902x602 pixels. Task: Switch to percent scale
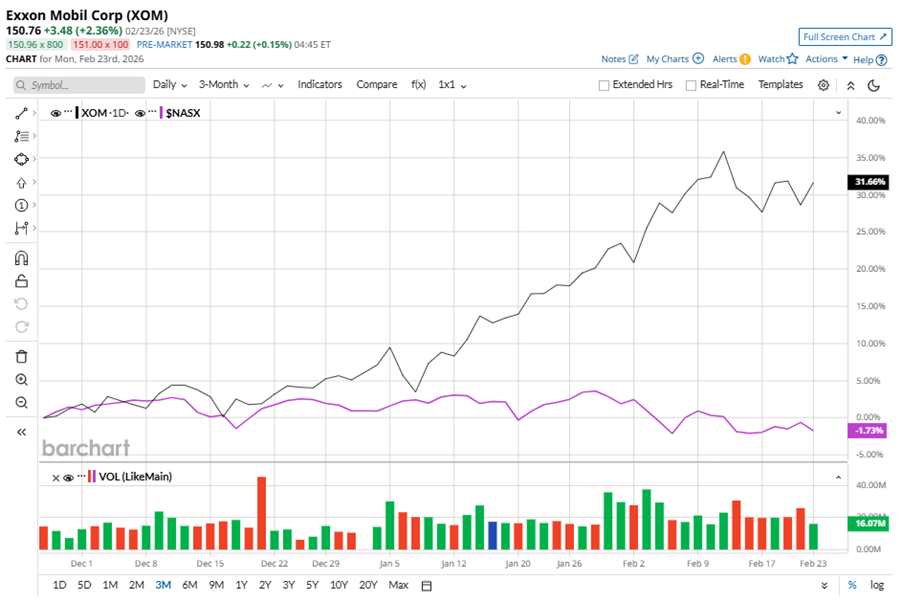point(852,585)
